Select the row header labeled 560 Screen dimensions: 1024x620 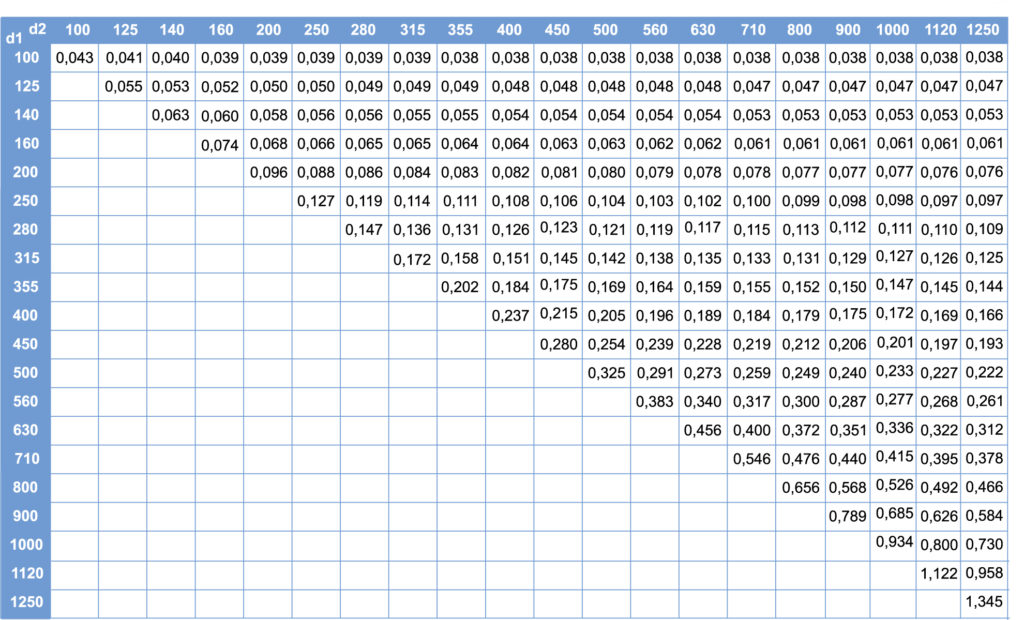[28, 401]
